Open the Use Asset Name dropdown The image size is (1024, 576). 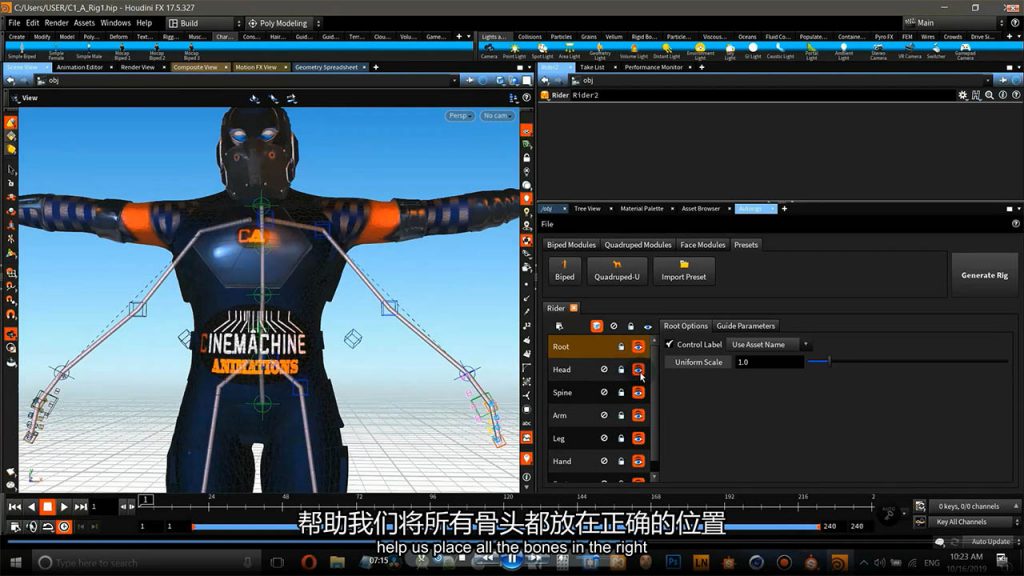(768, 344)
